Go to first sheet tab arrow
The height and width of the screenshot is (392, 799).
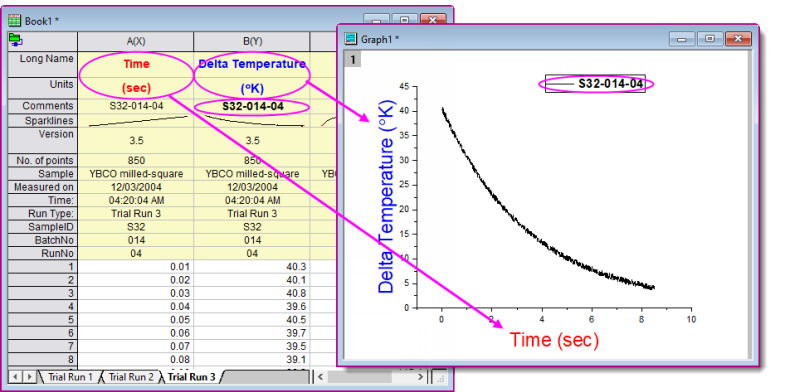point(15,377)
